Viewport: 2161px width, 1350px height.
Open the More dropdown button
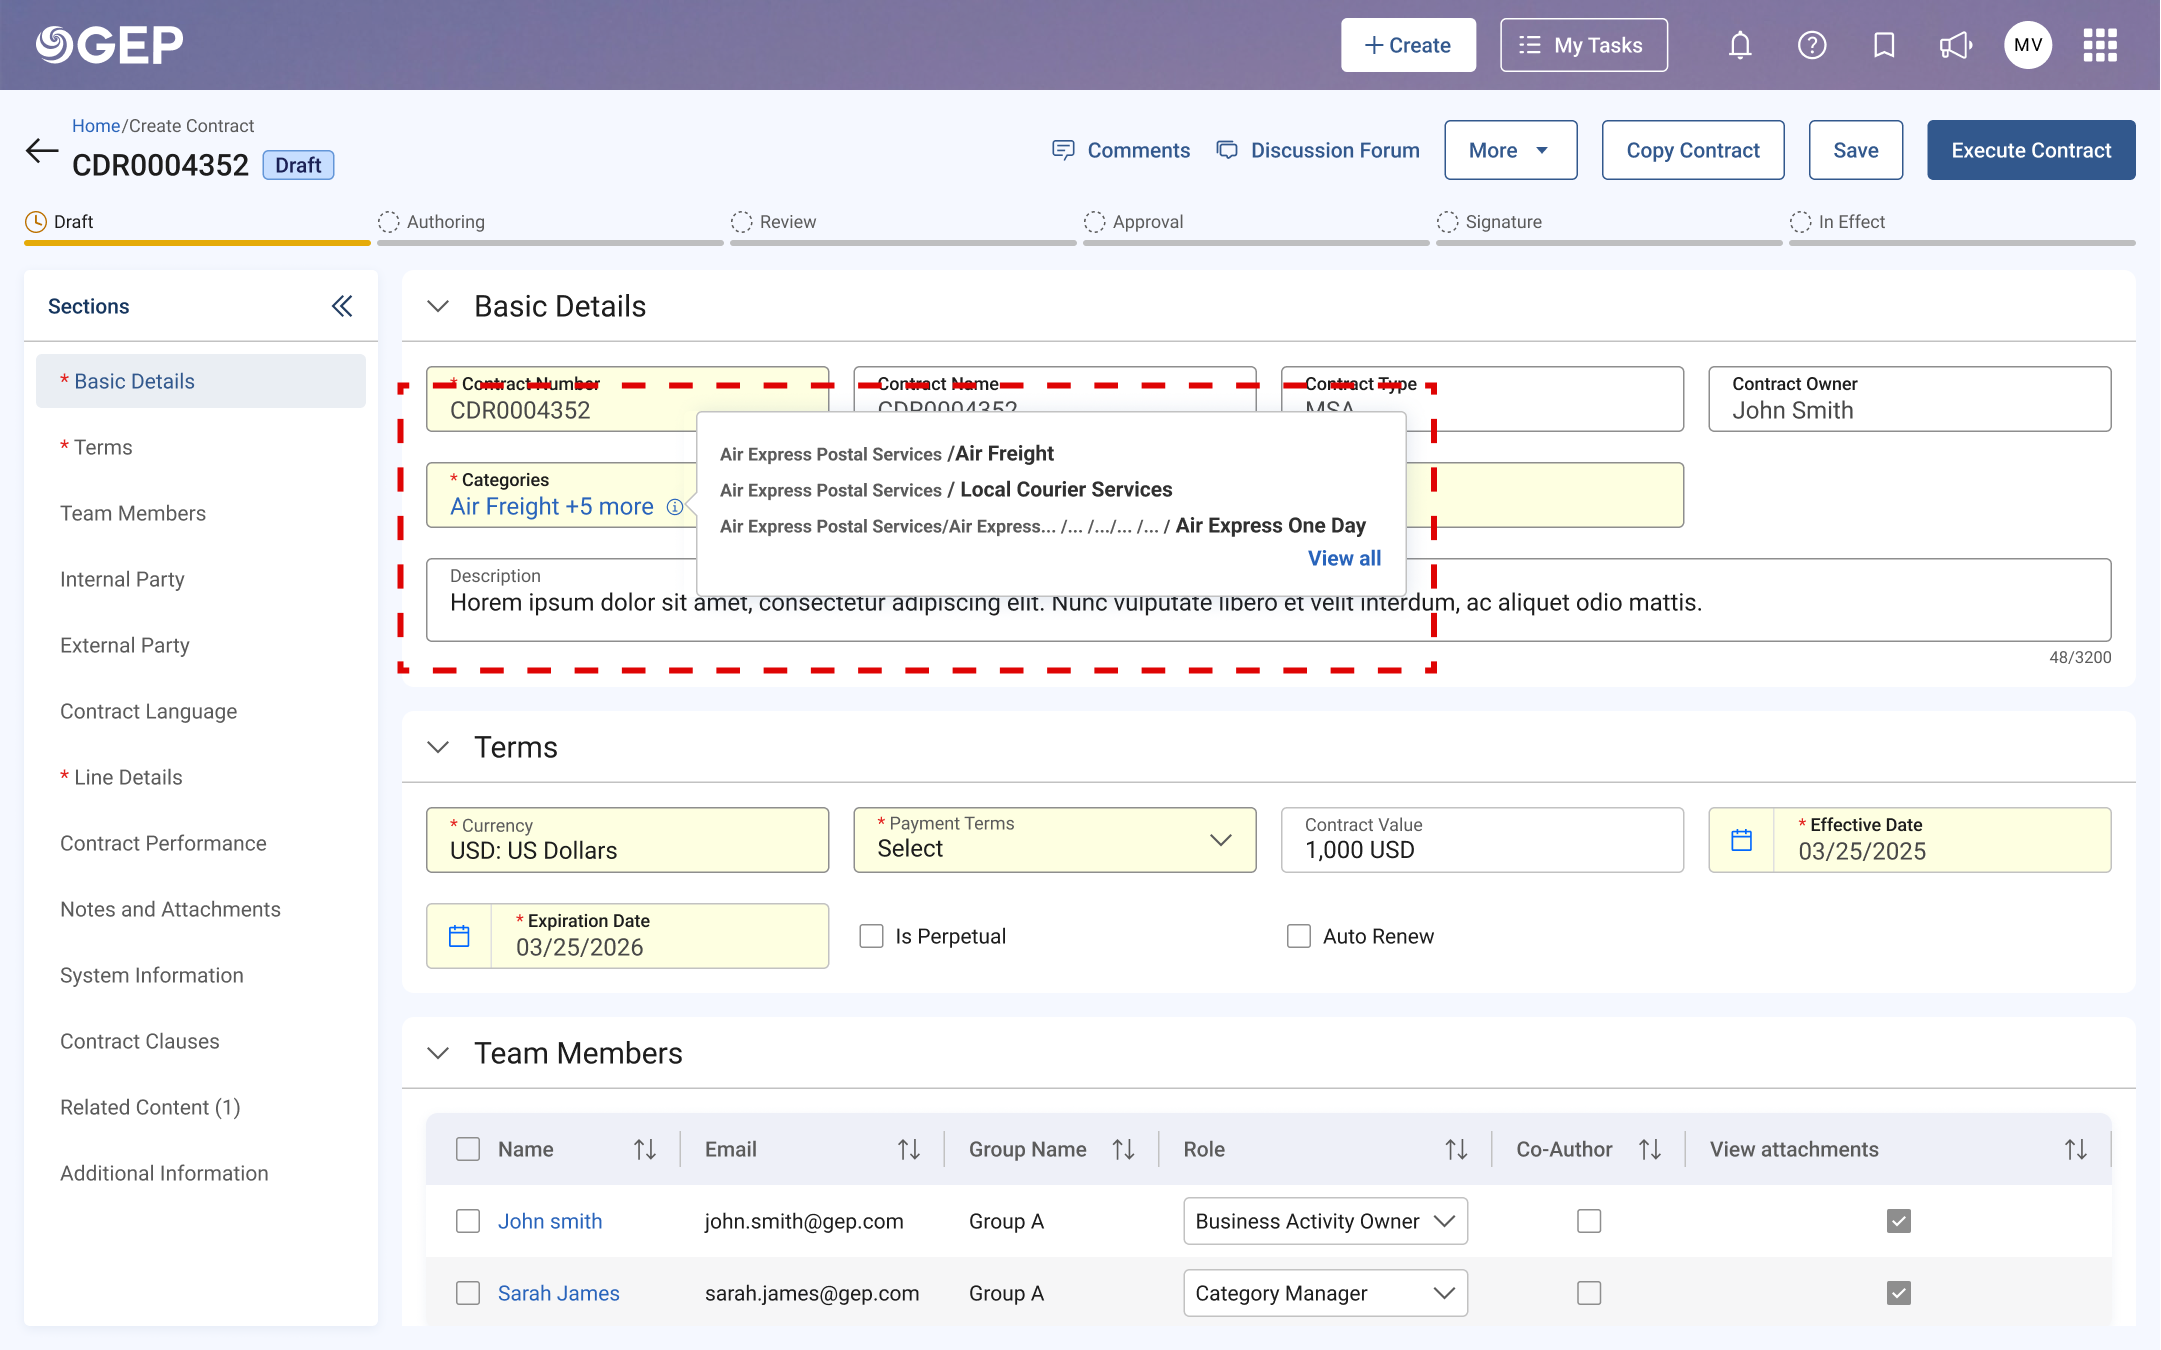1511,150
